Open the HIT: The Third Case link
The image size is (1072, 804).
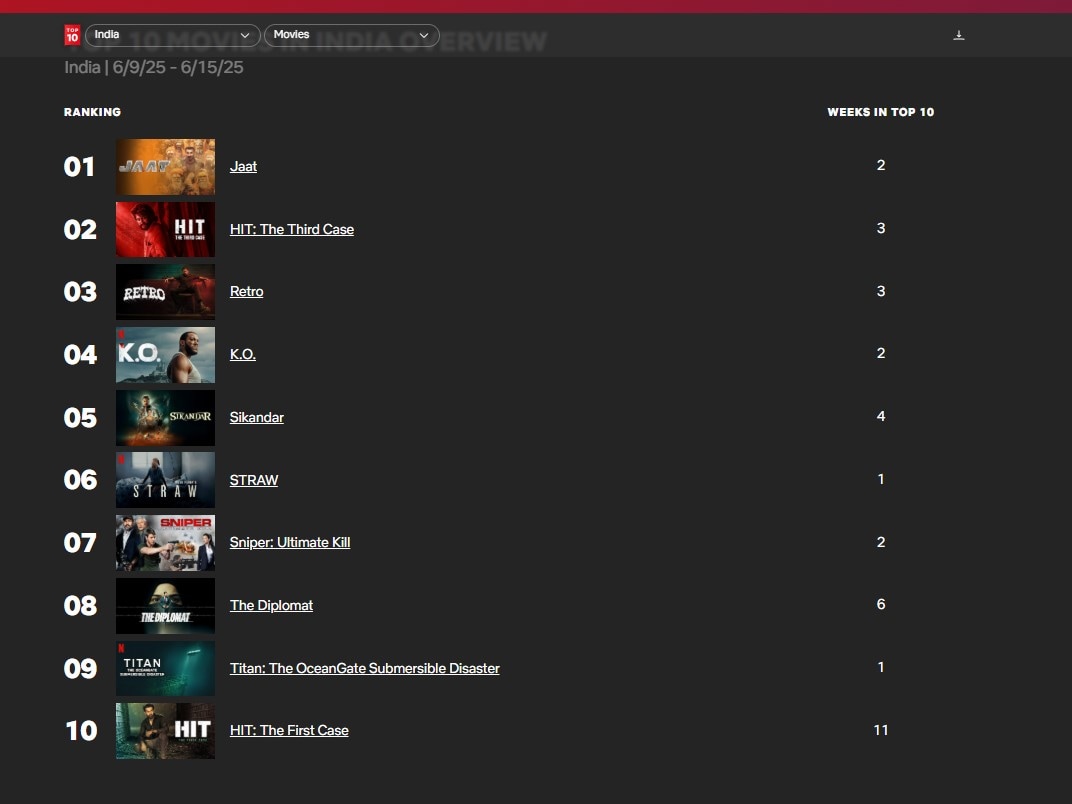tap(292, 229)
